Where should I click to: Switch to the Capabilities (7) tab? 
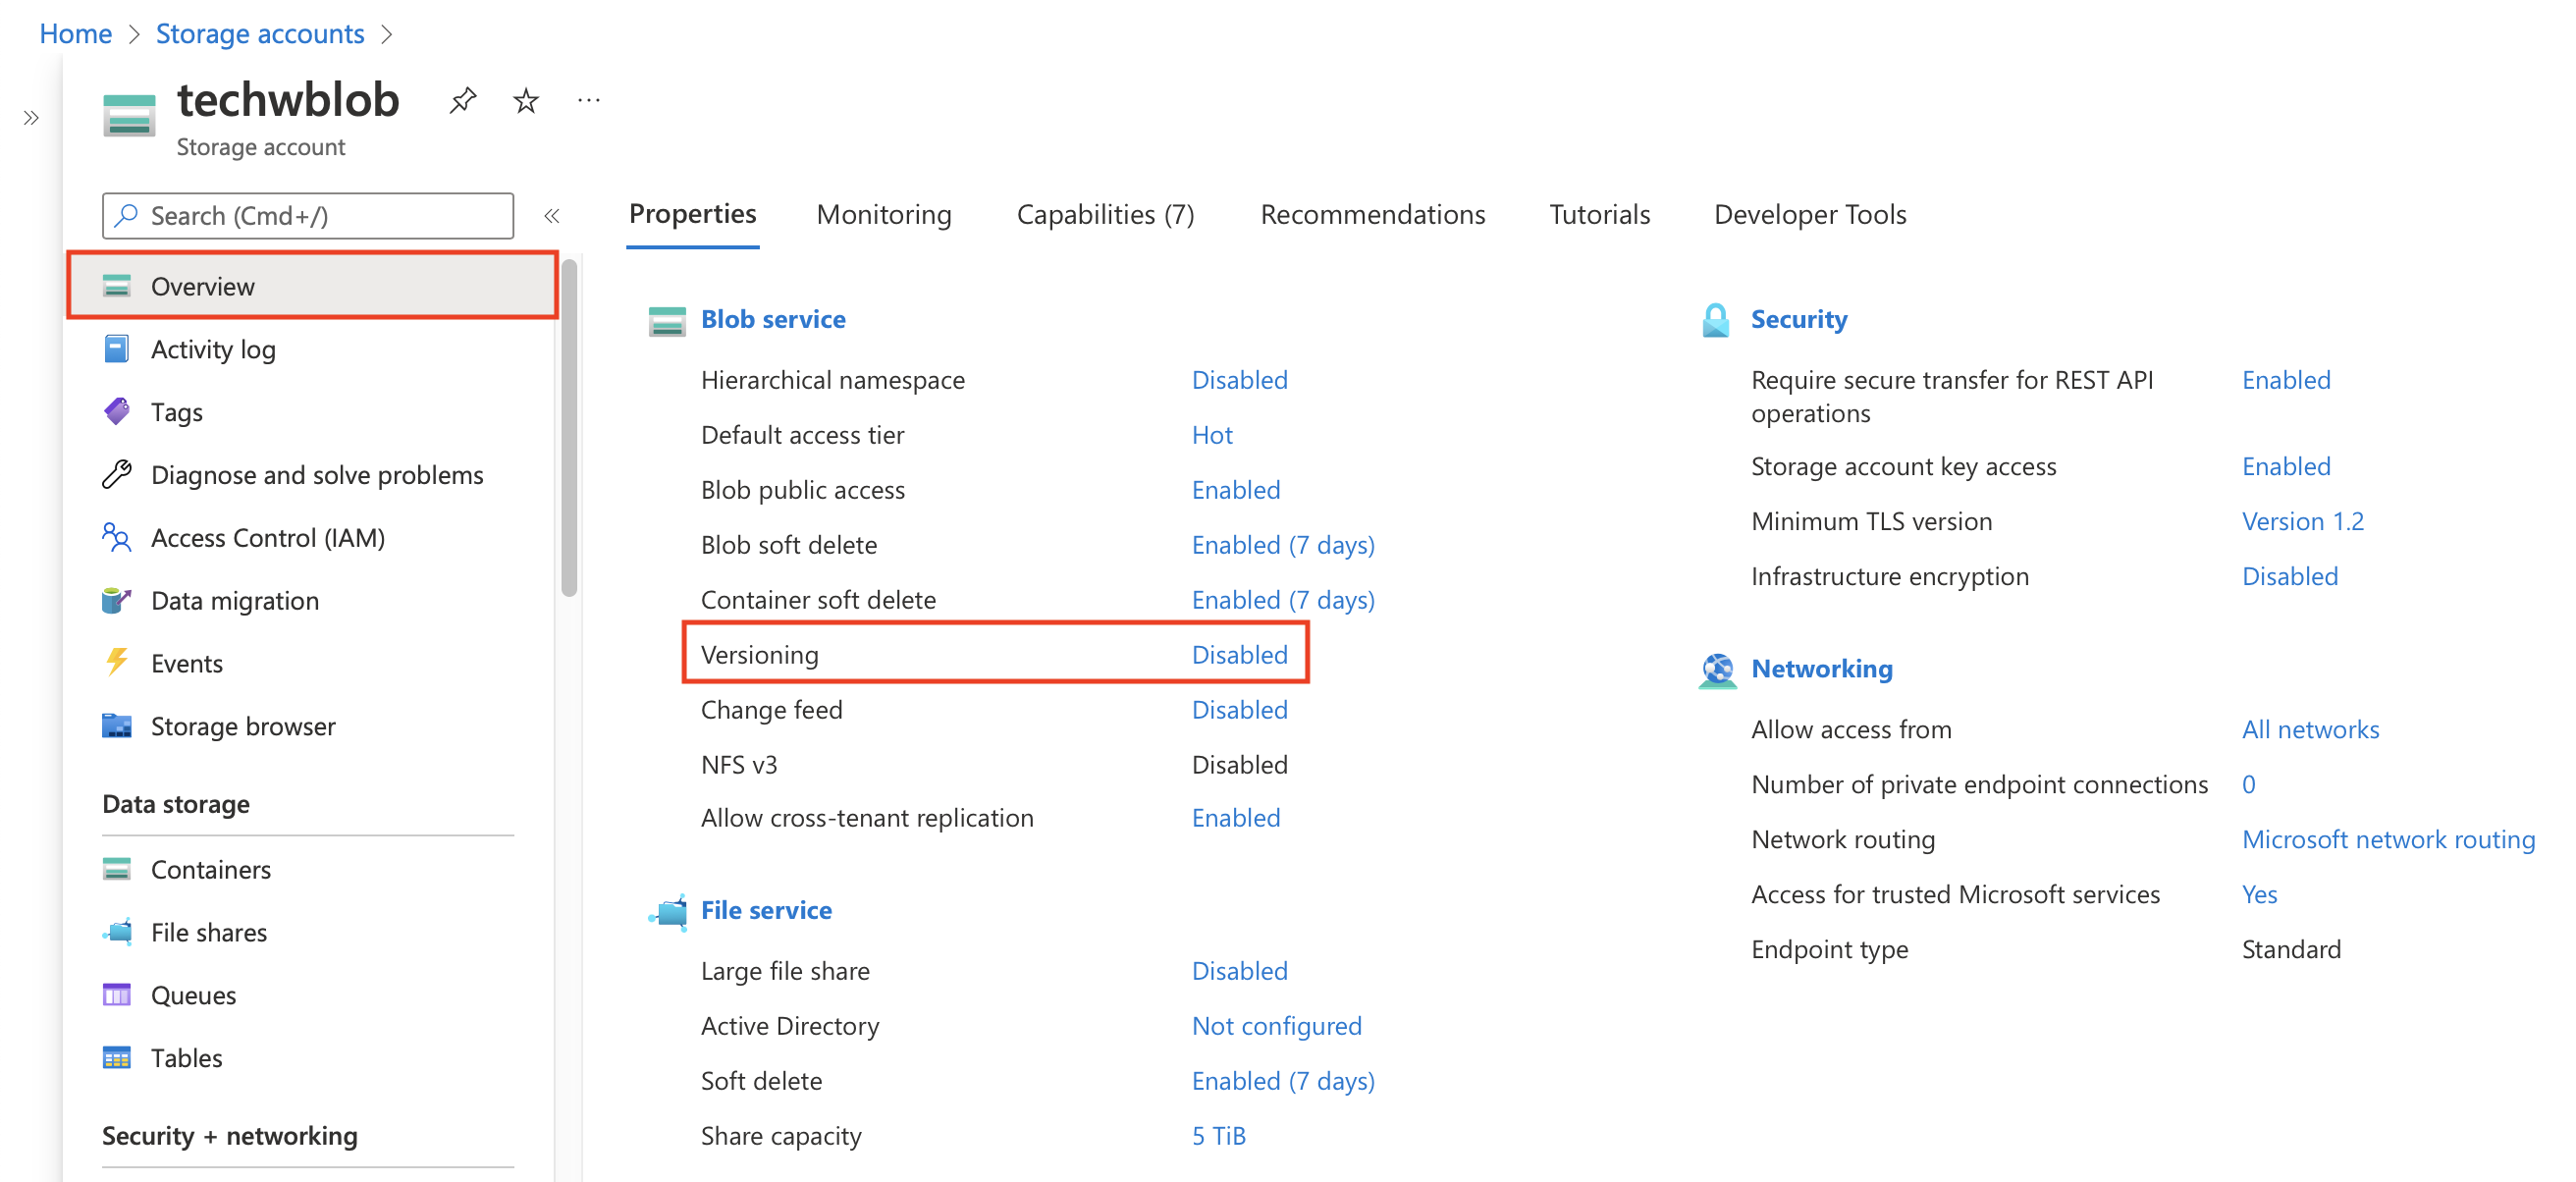pos(1104,214)
